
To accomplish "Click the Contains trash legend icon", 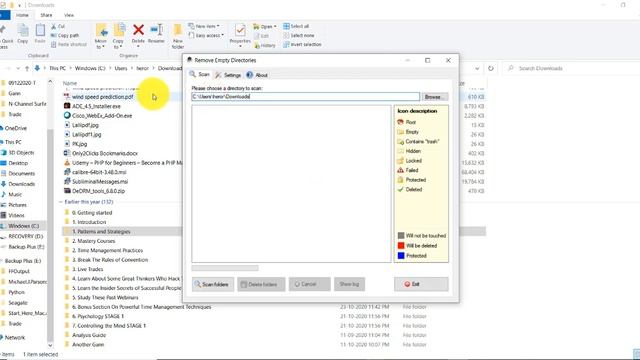I will (x=400, y=142).
